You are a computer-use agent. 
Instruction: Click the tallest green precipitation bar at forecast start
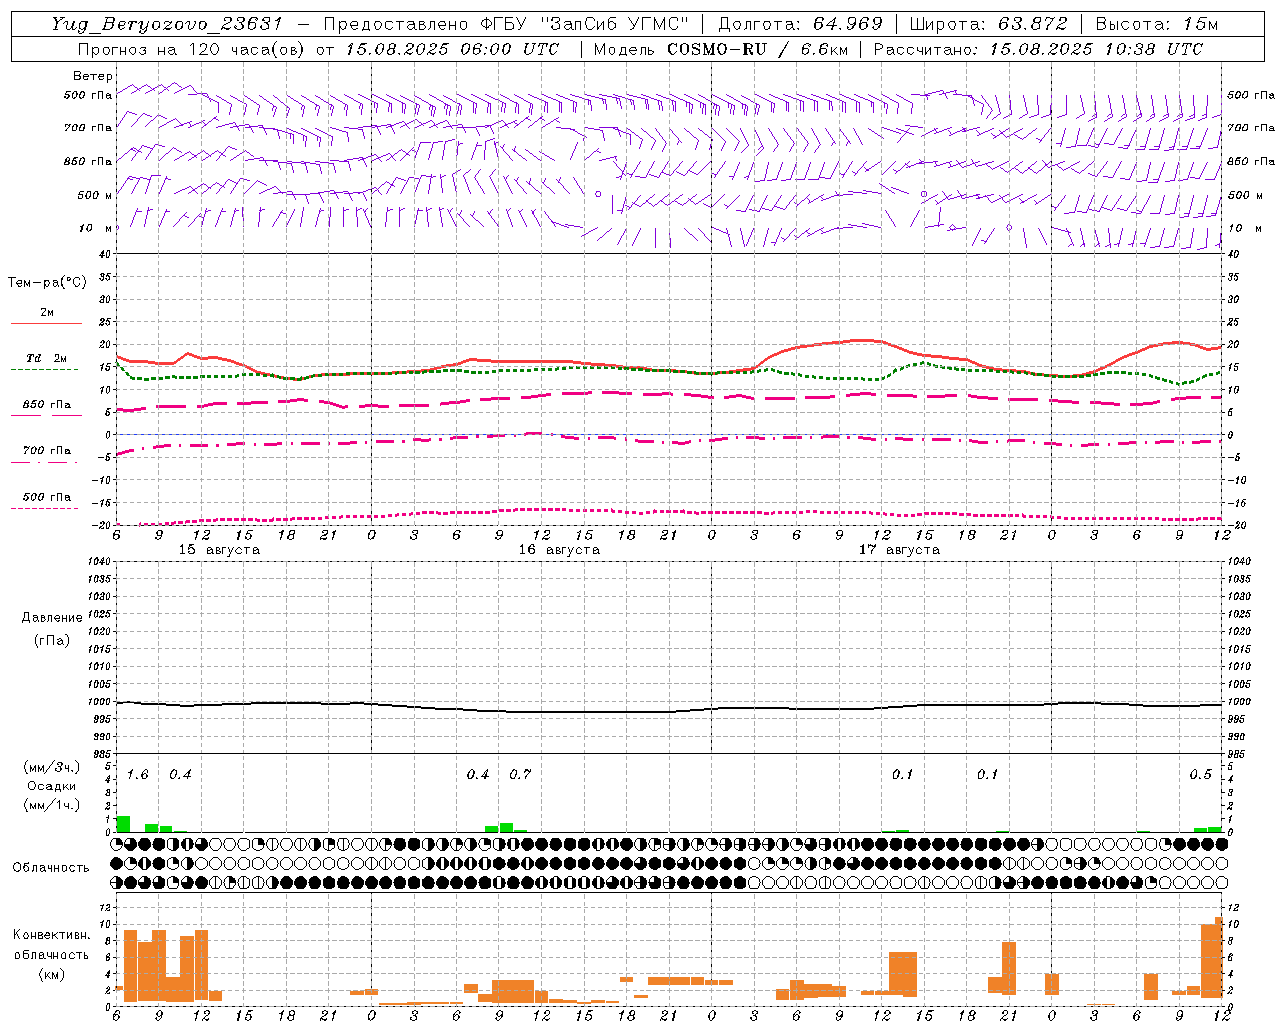pyautogui.click(x=123, y=824)
